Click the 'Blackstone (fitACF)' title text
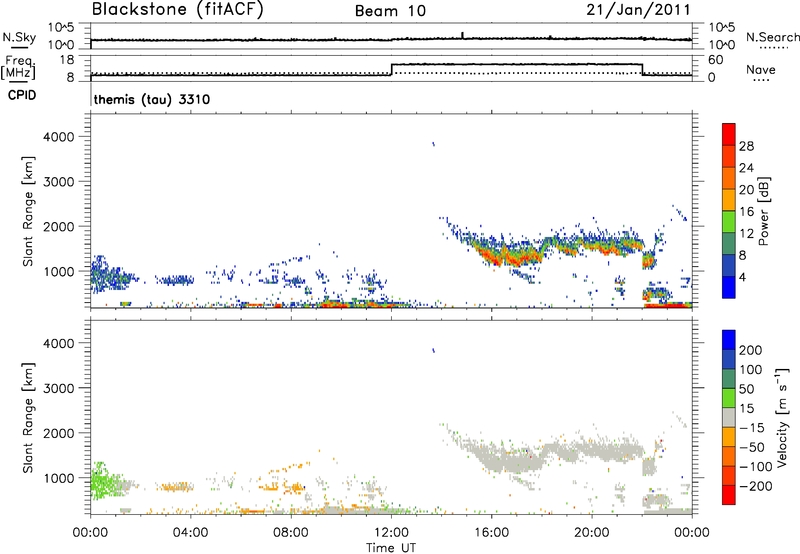 [178, 9]
